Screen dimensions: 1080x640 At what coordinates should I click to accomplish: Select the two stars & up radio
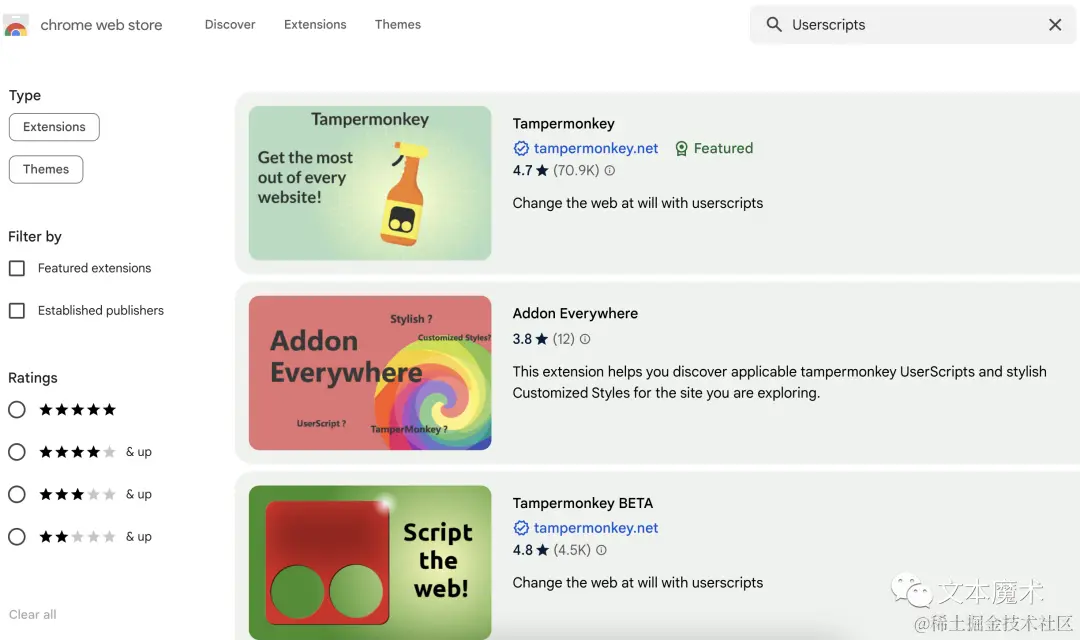coord(17,537)
